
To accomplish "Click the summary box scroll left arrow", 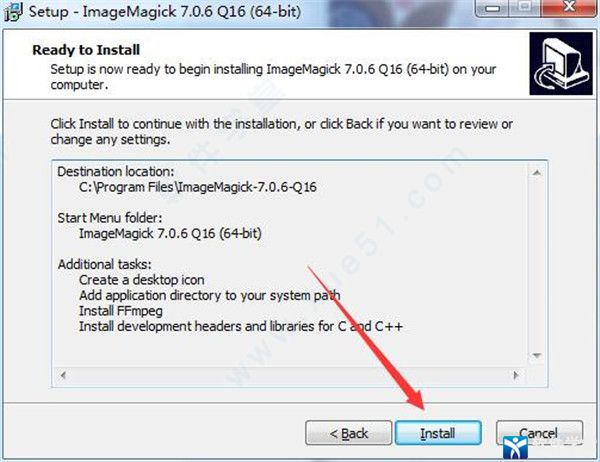I will [63, 375].
